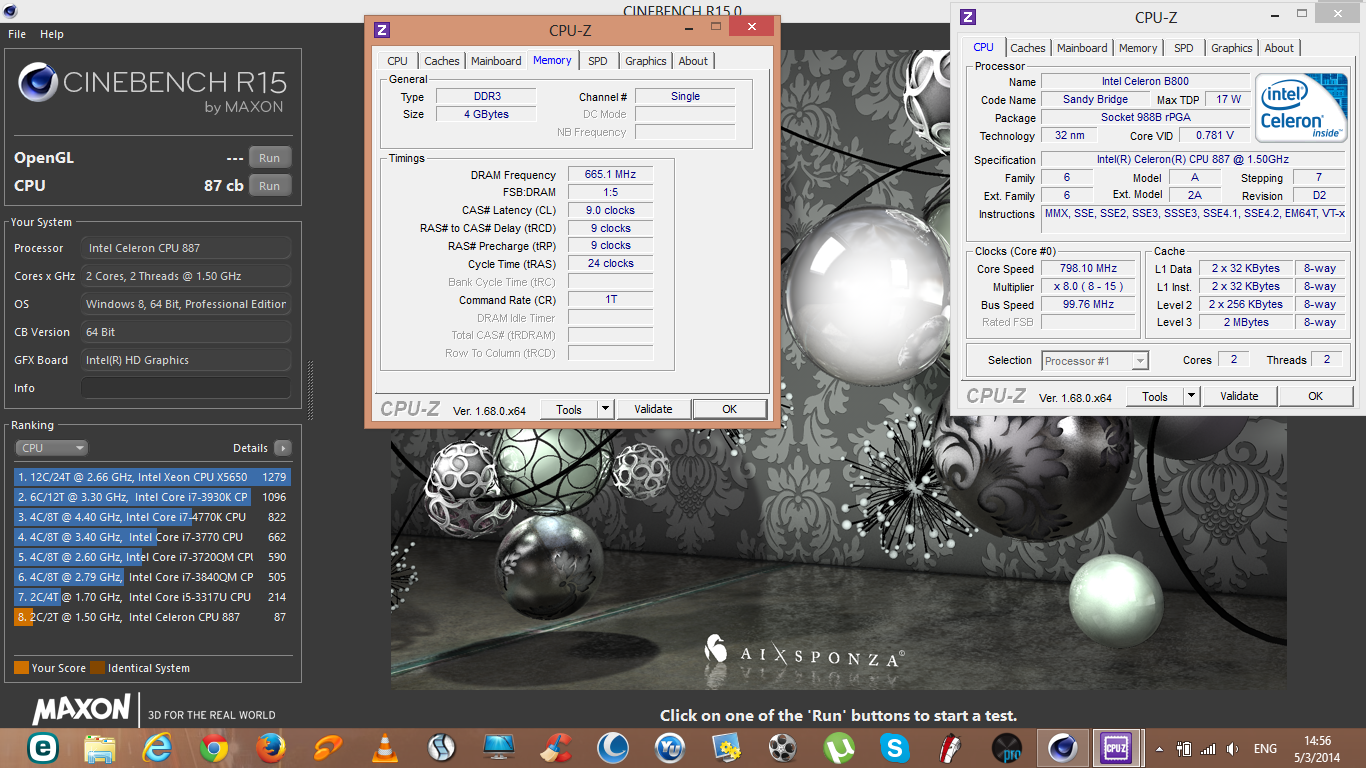
Task: Select the Core i7-3930K ranking entry
Action: point(152,497)
